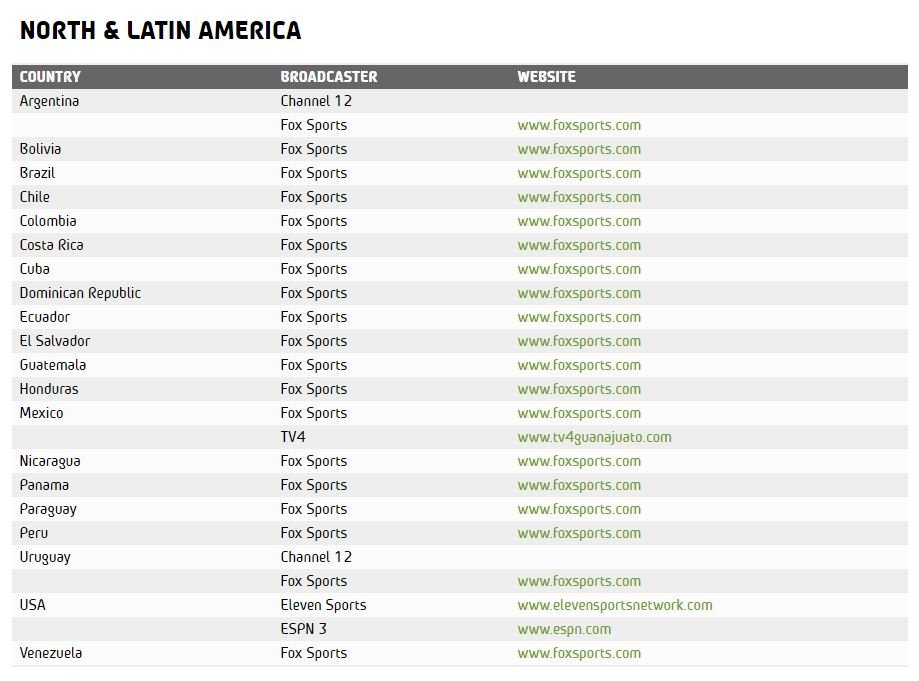Click the Venezuela country name
This screenshot has height=681, width=919.
pyautogui.click(x=51, y=653)
